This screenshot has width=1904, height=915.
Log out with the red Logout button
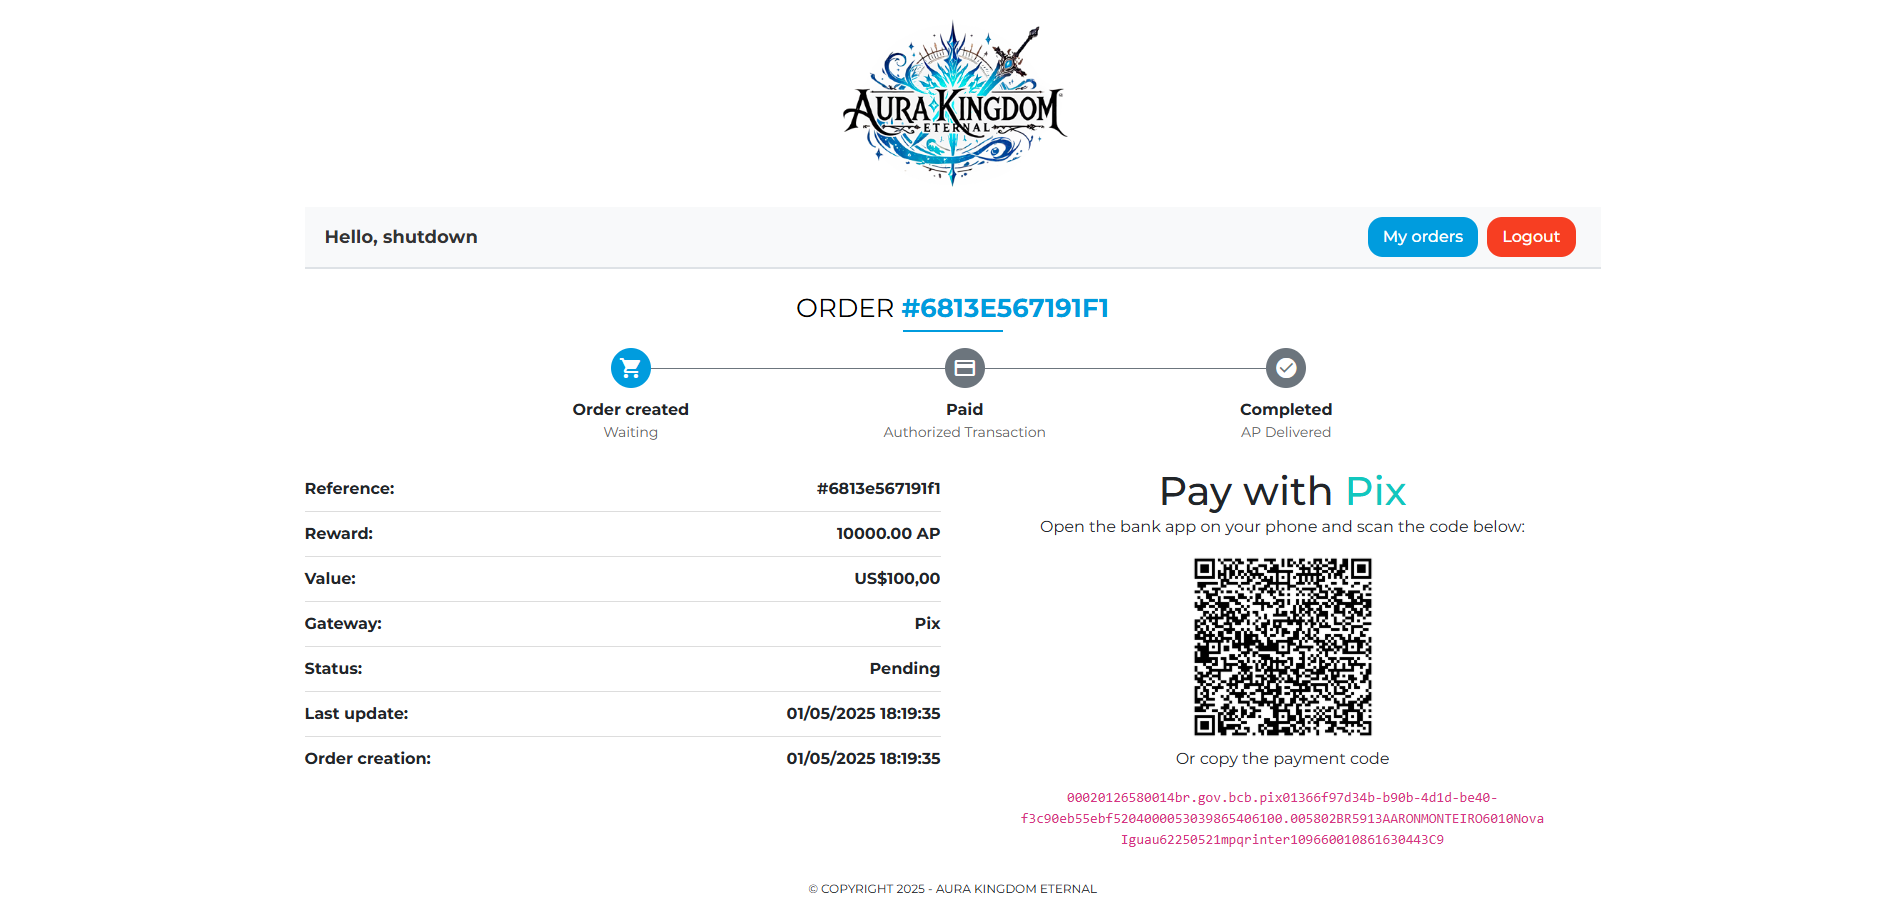click(1531, 237)
